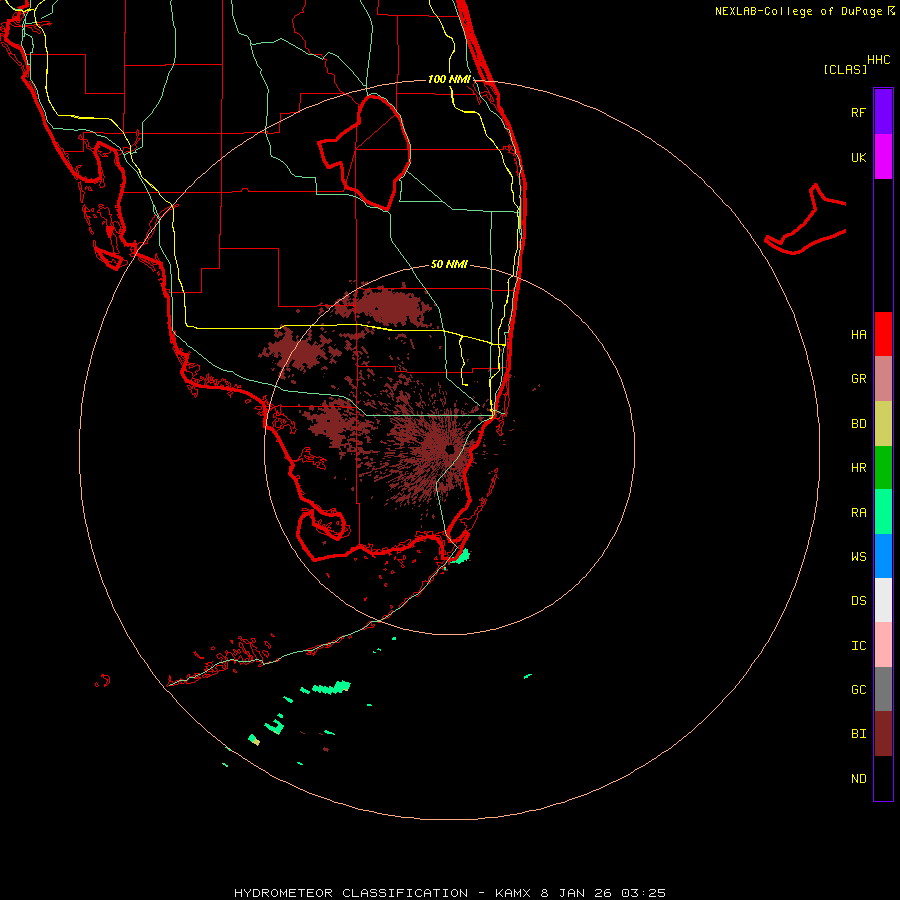The image size is (900, 900).
Task: Click the HYDROMETEOR CLASSIFICATION title text
Action: point(351,893)
